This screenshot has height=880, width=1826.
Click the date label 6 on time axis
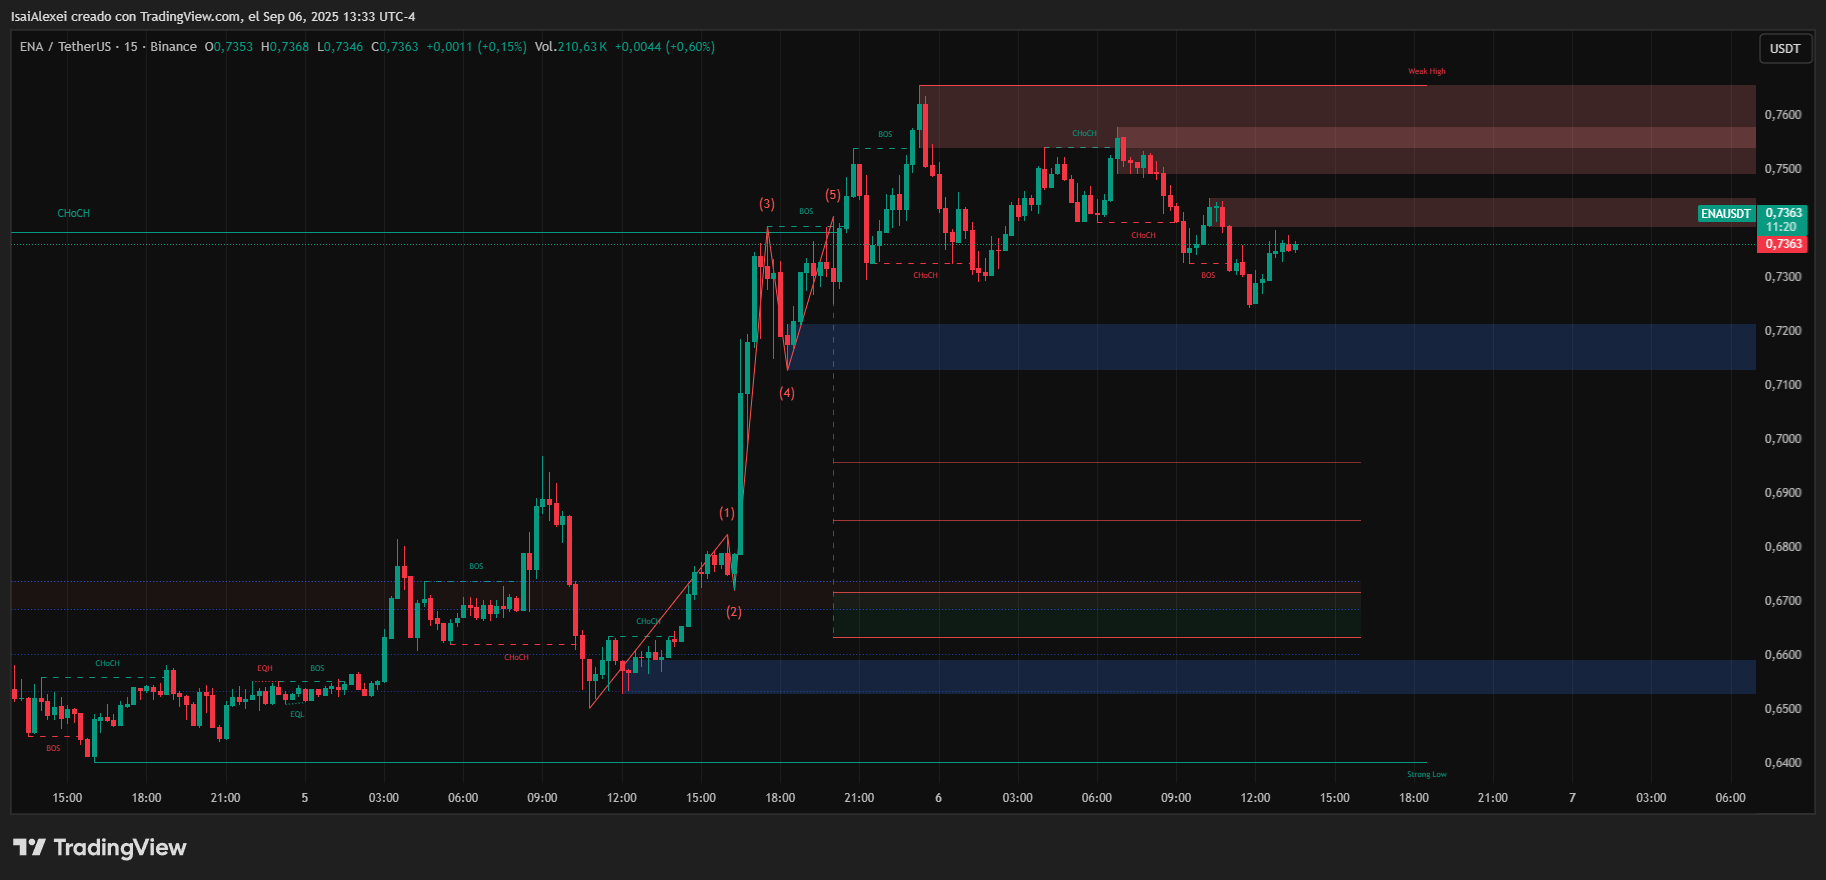[938, 798]
